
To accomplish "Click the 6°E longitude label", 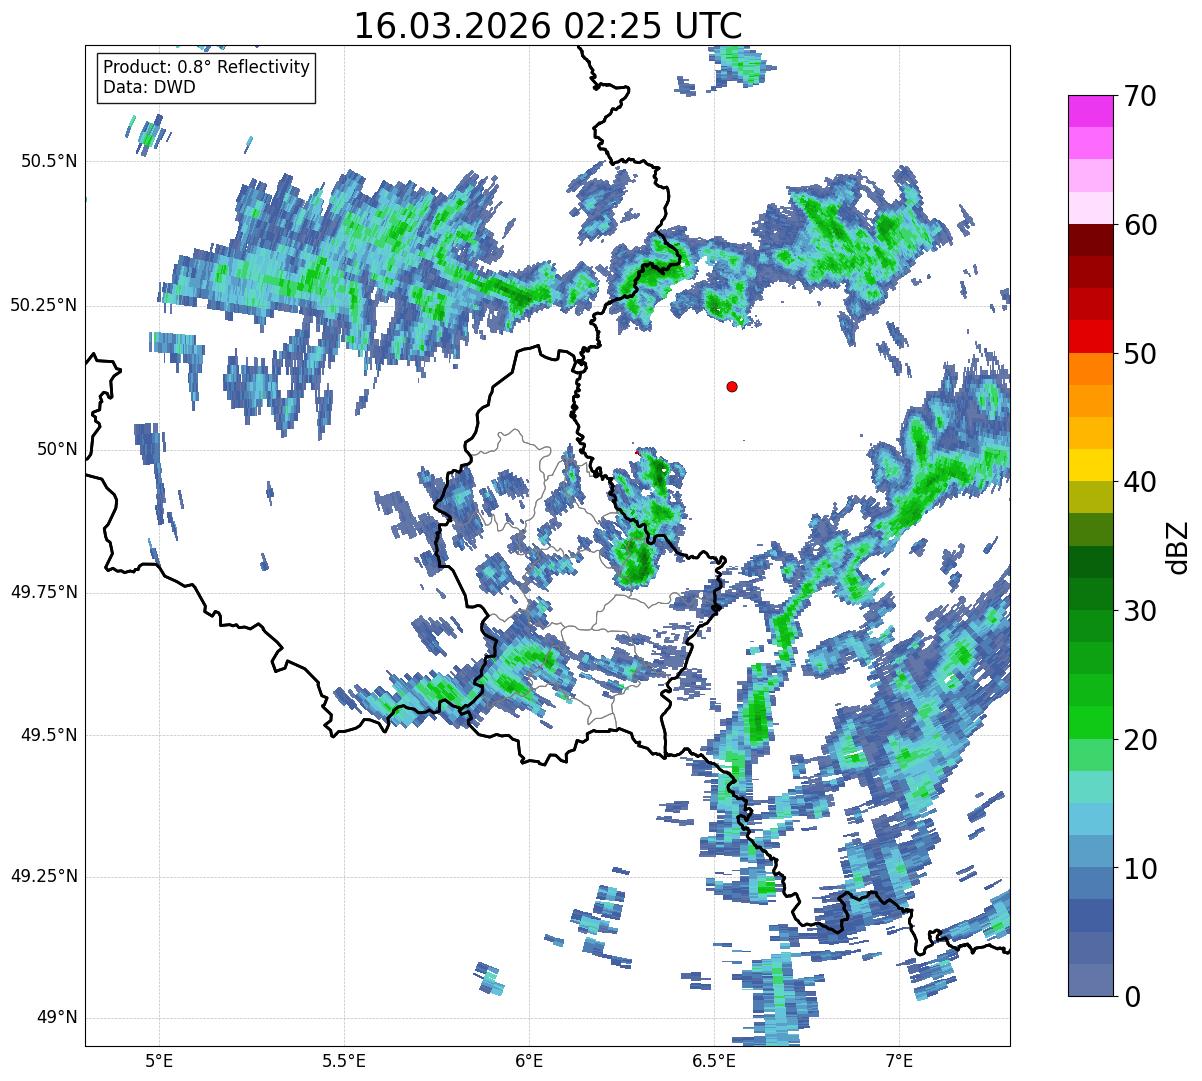I will tap(529, 1060).
